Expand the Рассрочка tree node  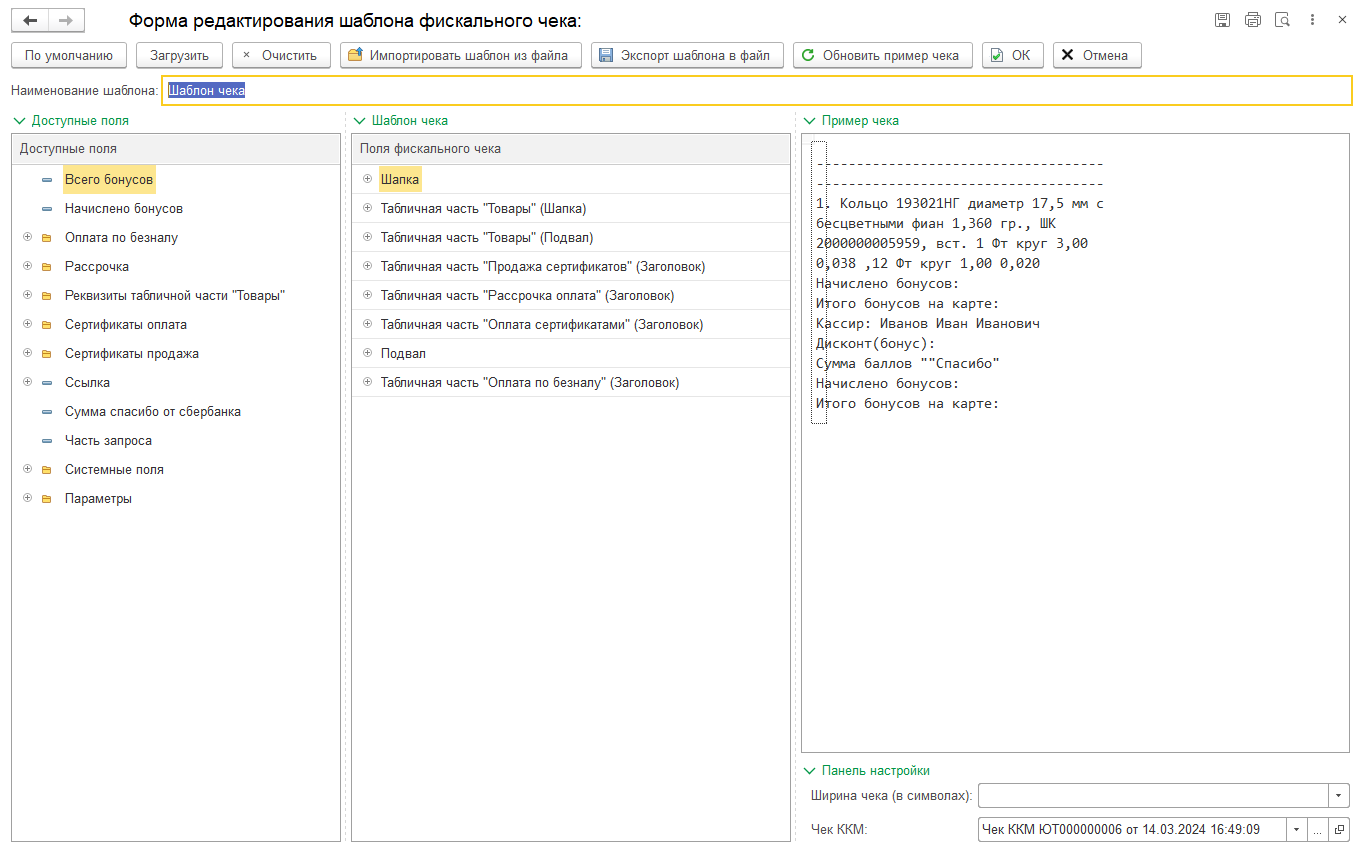click(27, 267)
